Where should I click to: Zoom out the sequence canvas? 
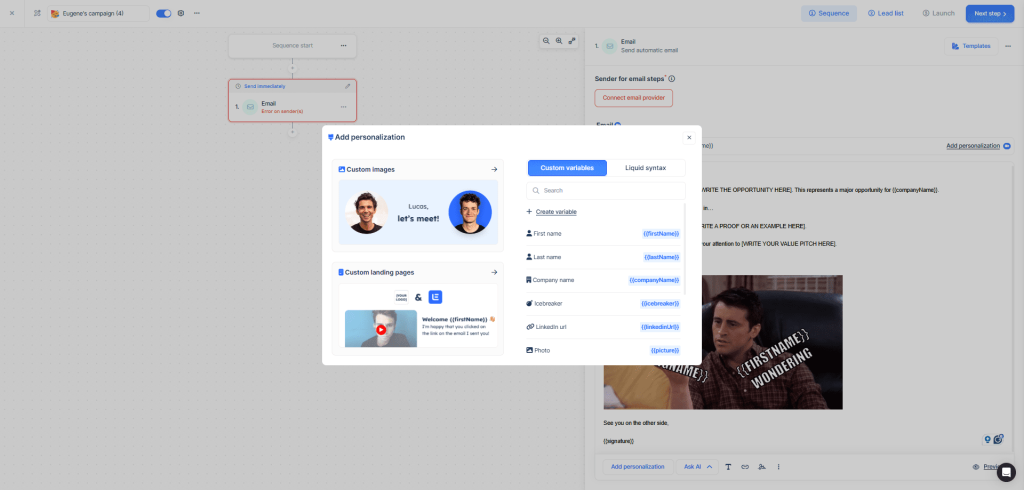click(546, 41)
